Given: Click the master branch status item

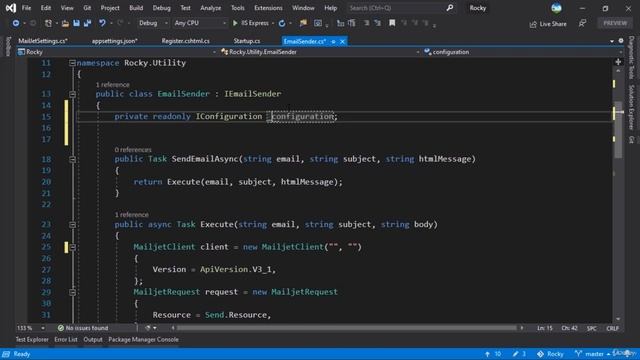Looking at the screenshot, I should click(593, 354).
